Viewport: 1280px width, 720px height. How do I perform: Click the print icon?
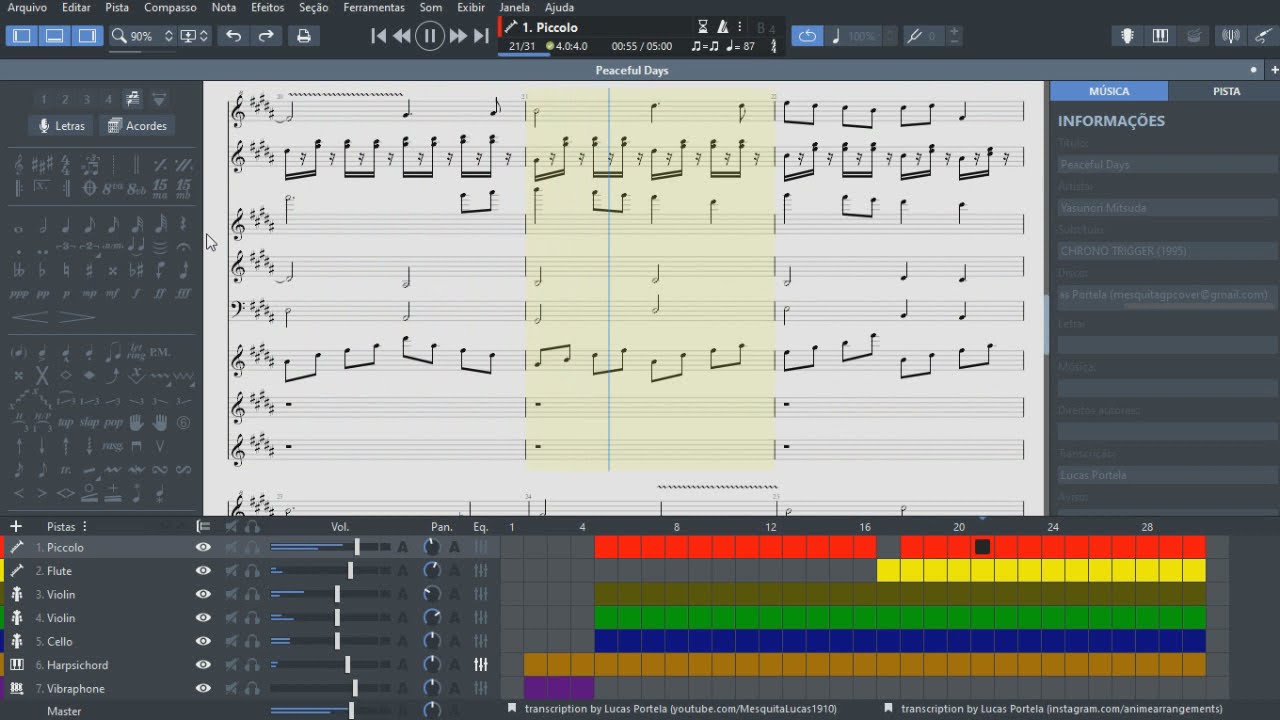tap(304, 36)
